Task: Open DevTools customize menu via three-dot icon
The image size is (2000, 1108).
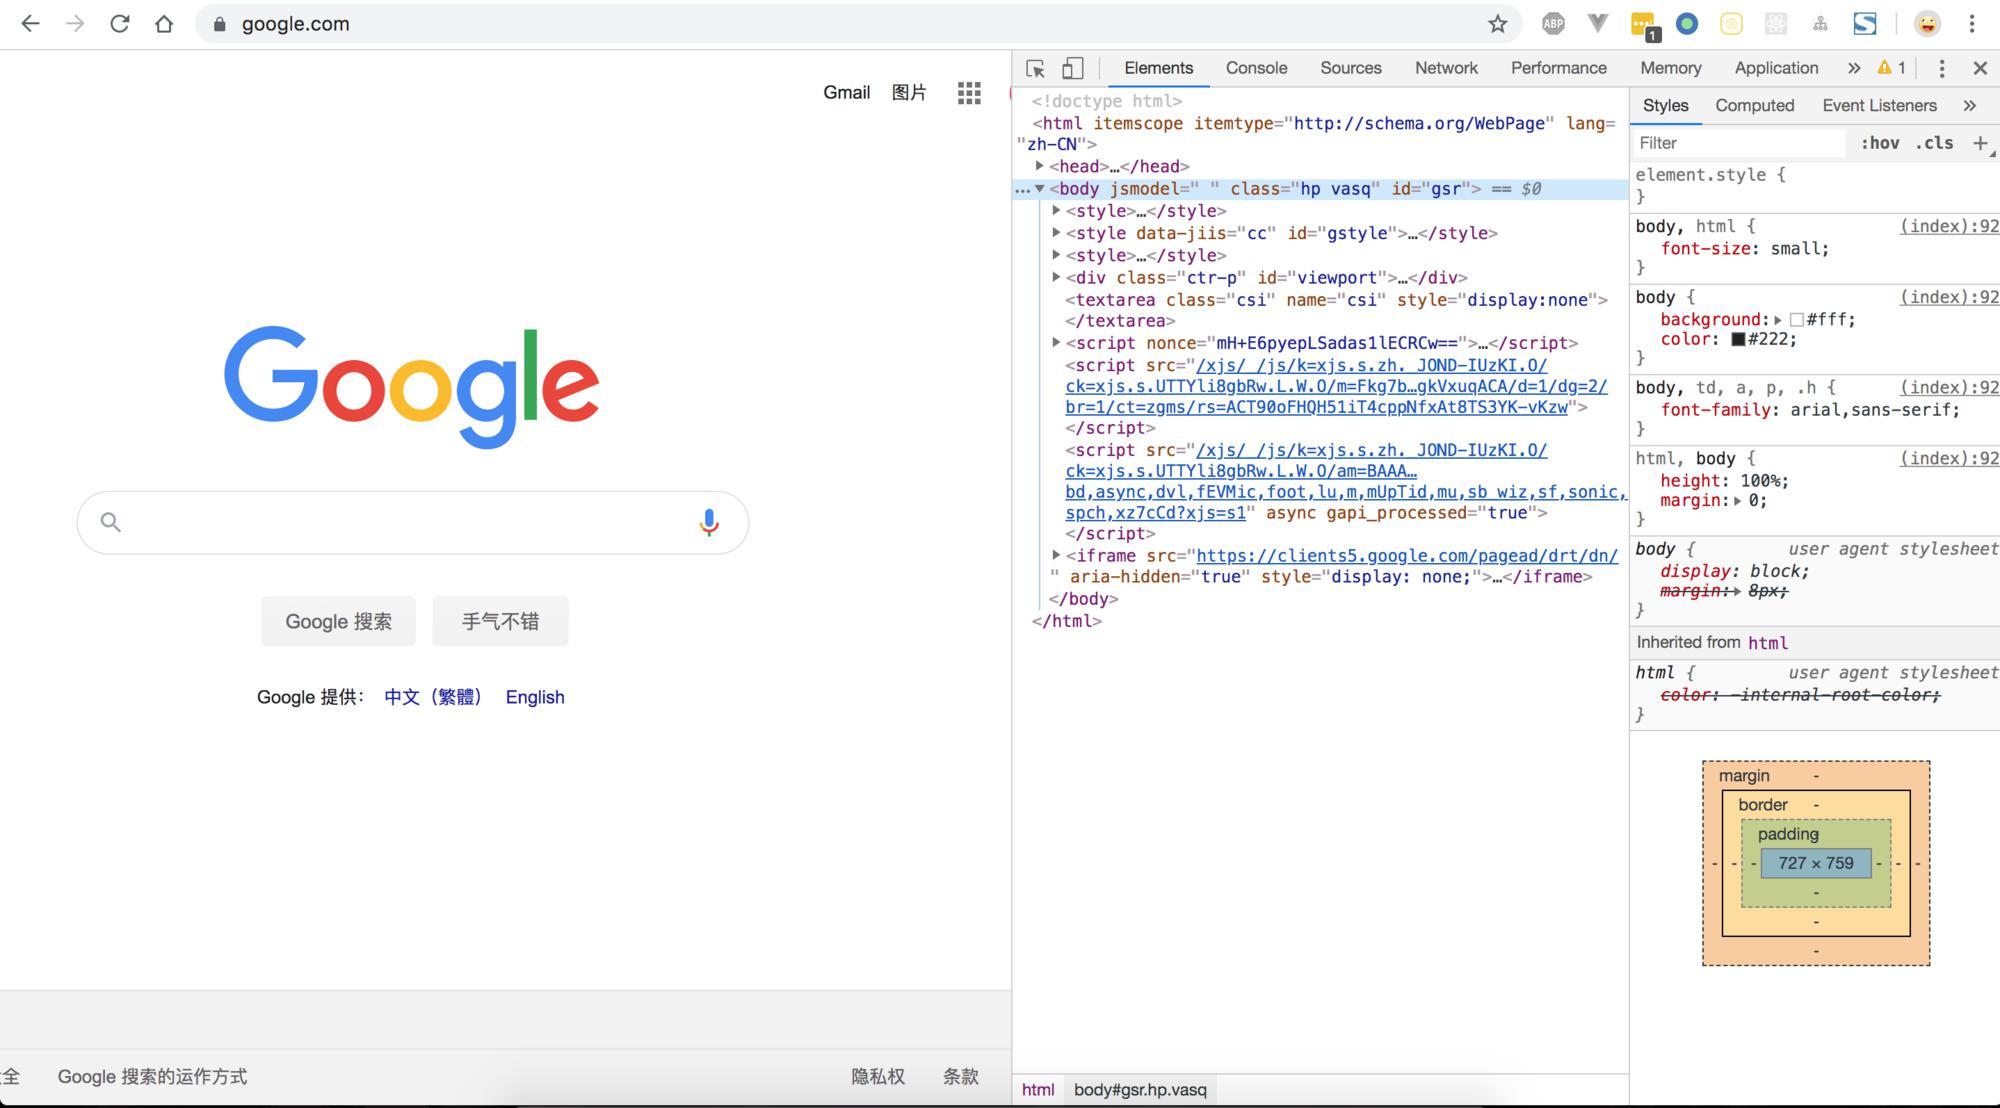Action: [1941, 68]
